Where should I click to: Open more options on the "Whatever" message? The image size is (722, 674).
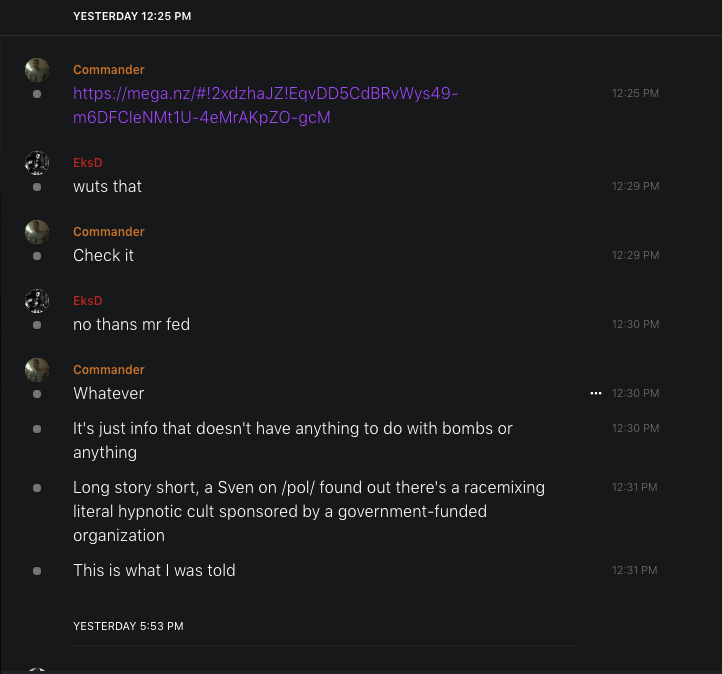coord(596,394)
